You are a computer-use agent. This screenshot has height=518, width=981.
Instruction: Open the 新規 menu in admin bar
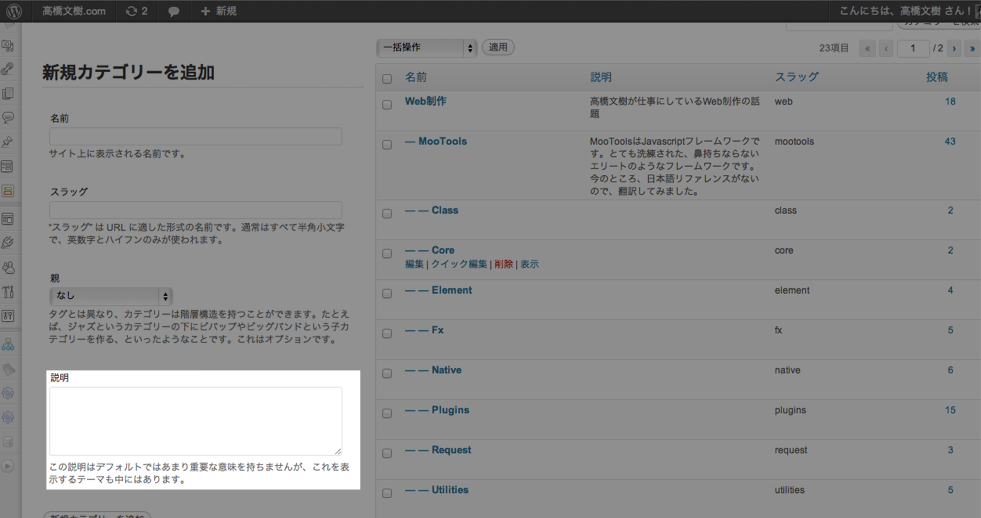pyautogui.click(x=218, y=11)
